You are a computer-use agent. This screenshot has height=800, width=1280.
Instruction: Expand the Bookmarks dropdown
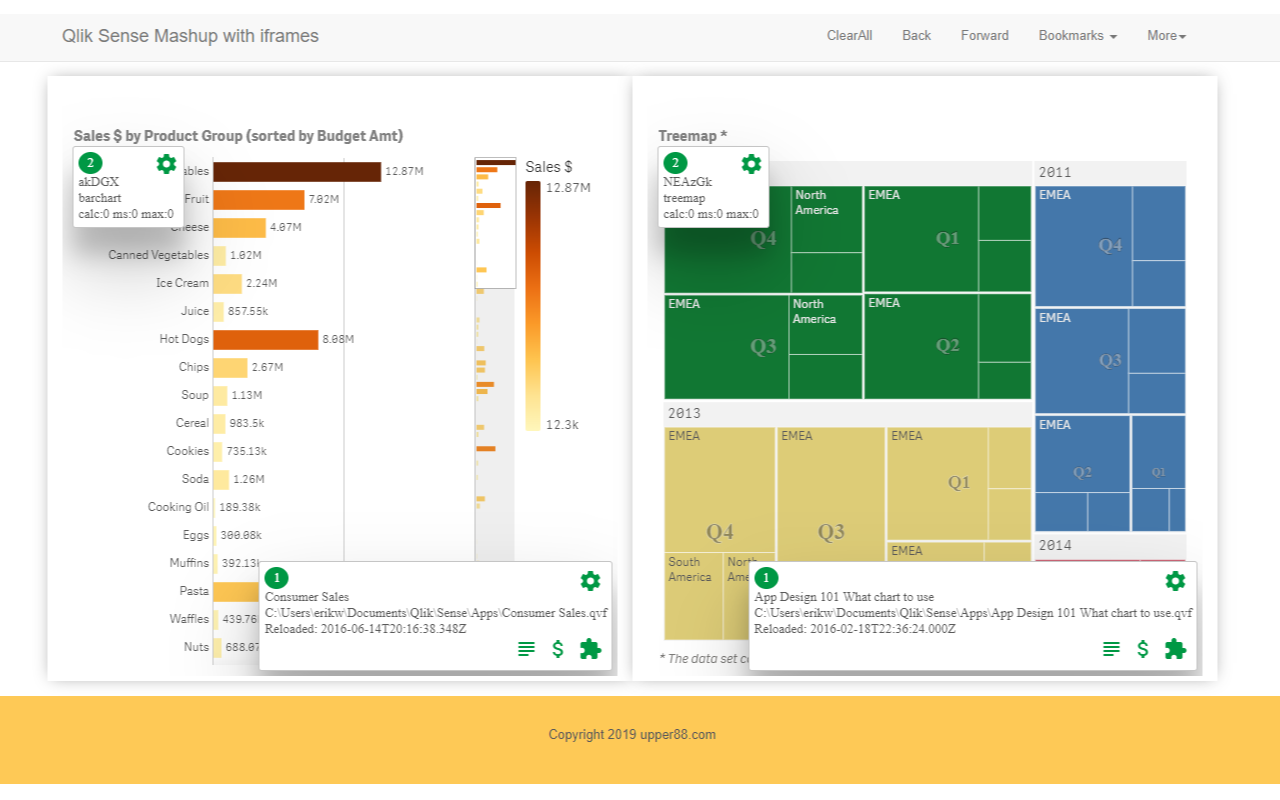(x=1077, y=36)
